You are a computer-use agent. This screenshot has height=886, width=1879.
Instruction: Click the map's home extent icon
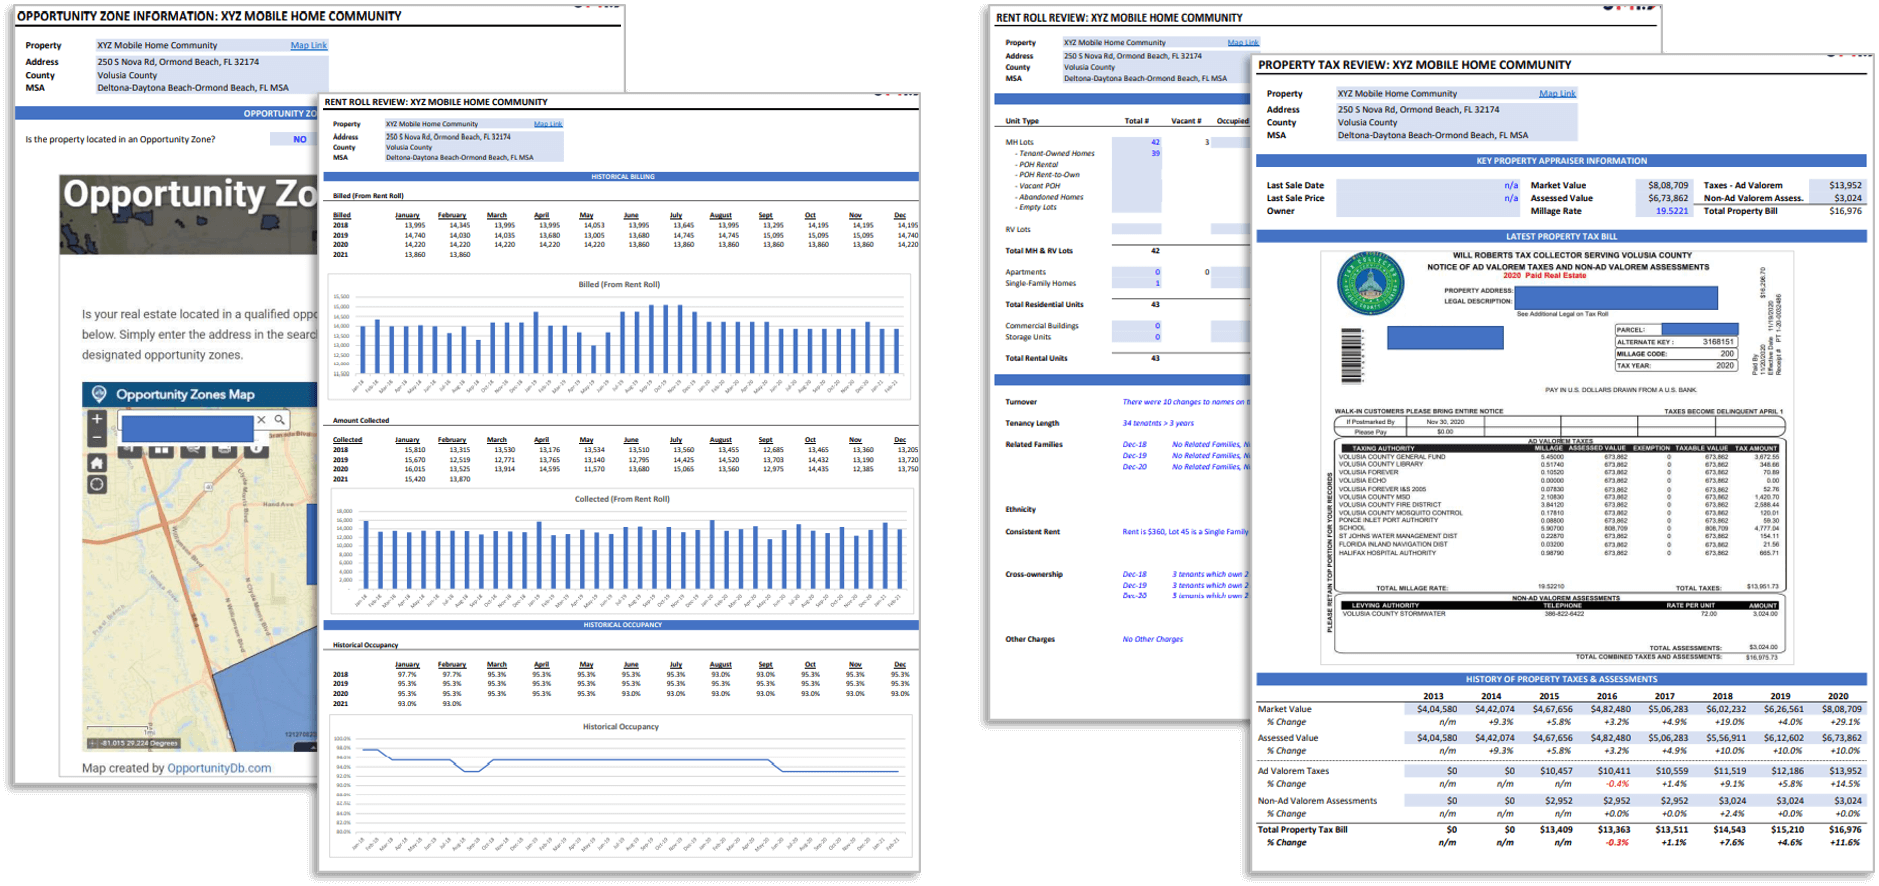click(97, 463)
